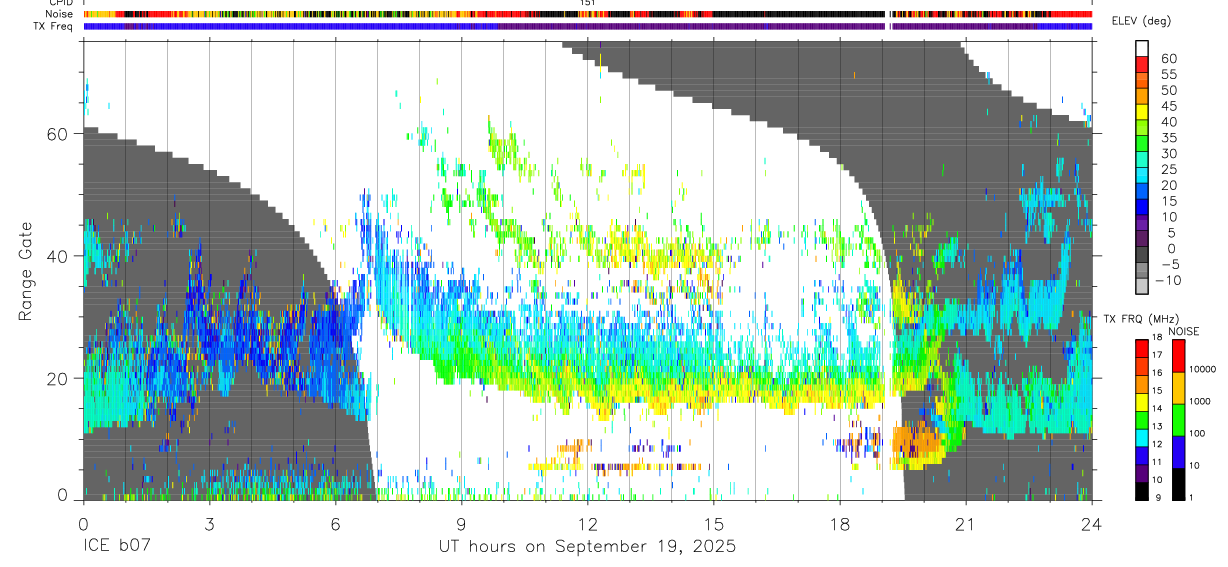Select the green swatch in TX FRQ colorbar

[x=1142, y=420]
